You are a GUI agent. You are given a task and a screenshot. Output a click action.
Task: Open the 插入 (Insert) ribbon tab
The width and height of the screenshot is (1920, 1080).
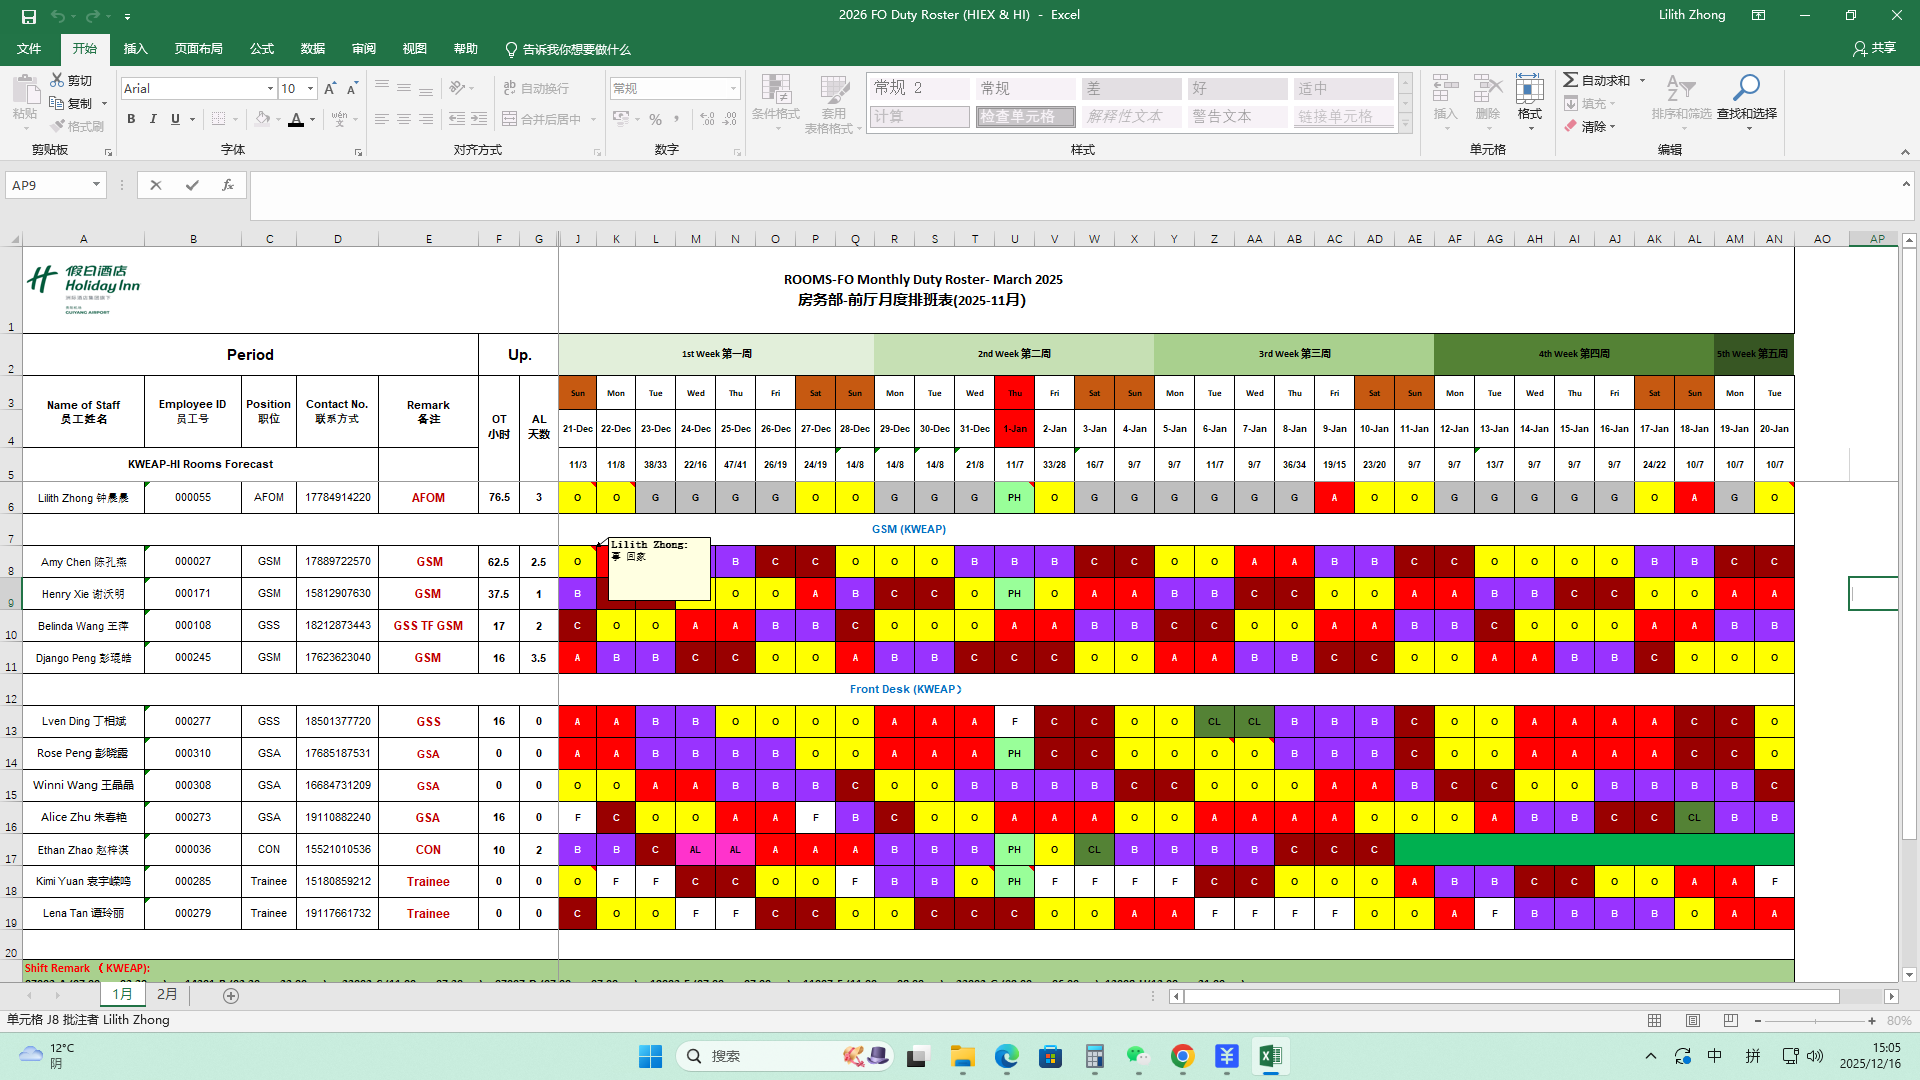[135, 49]
